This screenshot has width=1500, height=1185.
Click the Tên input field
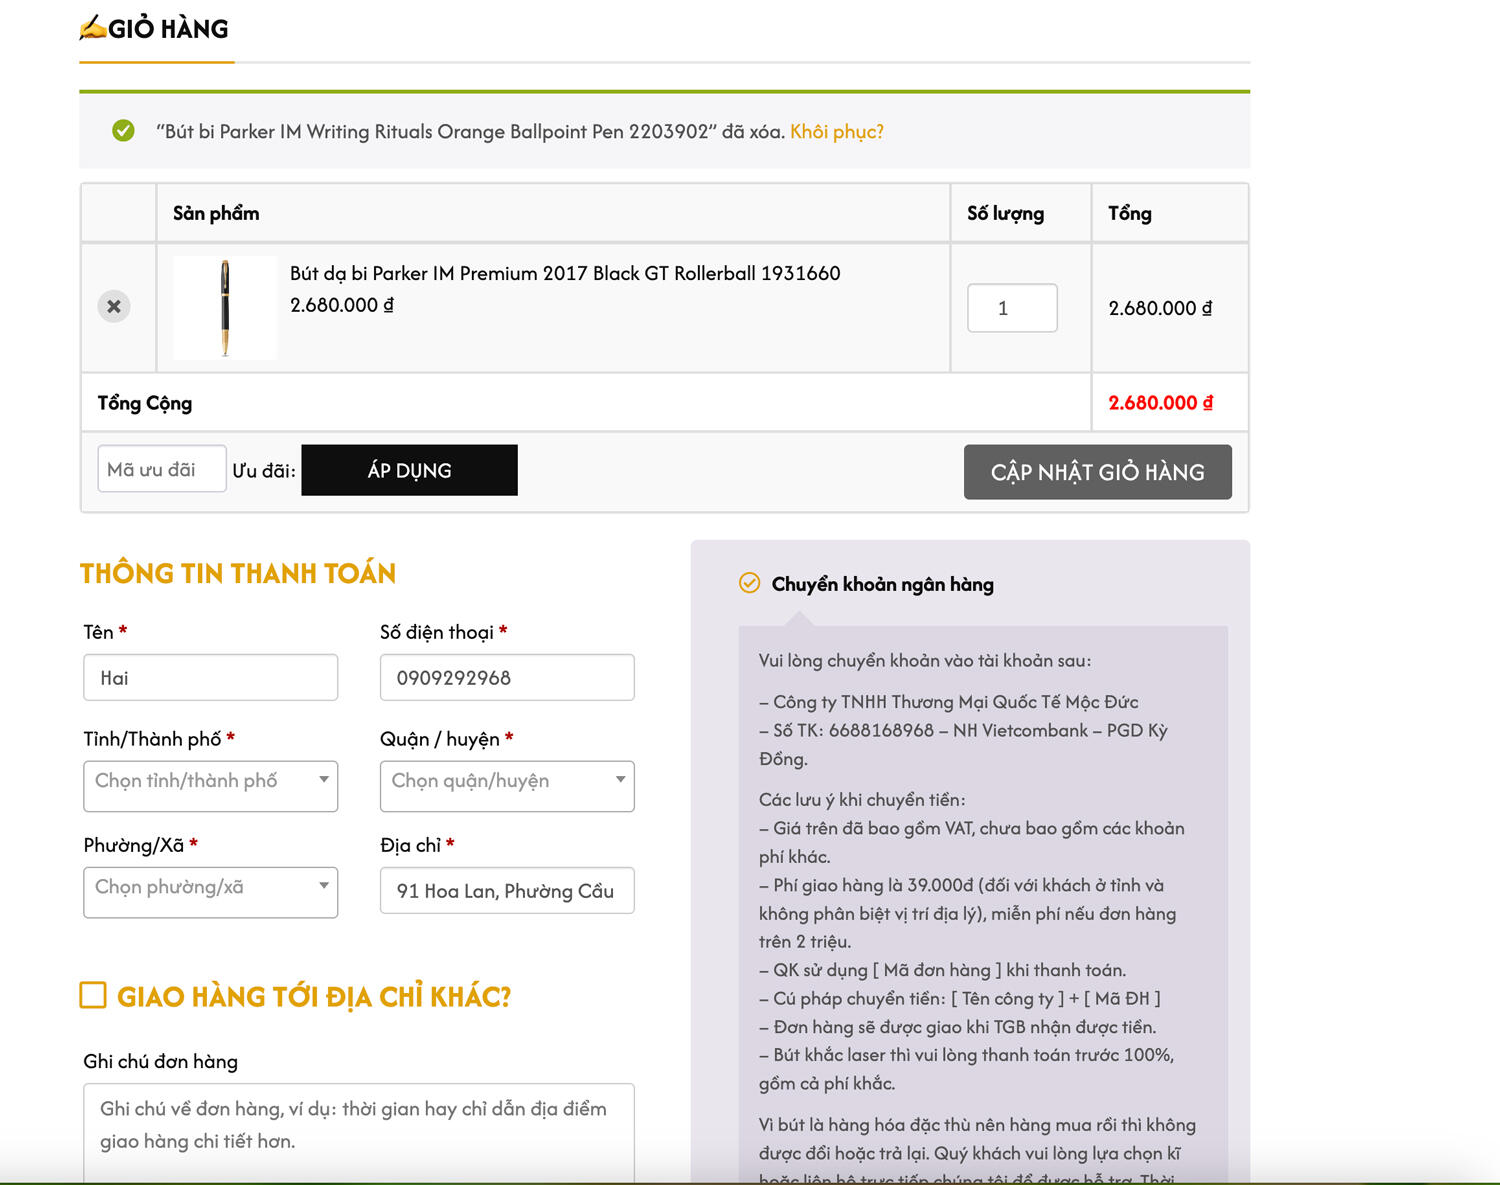pyautogui.click(x=211, y=678)
